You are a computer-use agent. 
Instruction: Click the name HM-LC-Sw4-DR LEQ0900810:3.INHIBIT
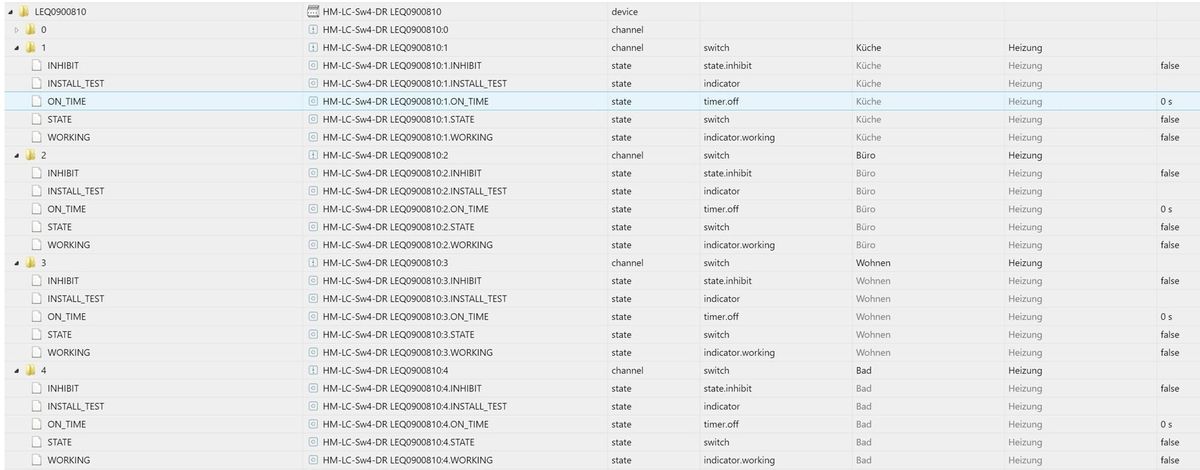click(402, 281)
